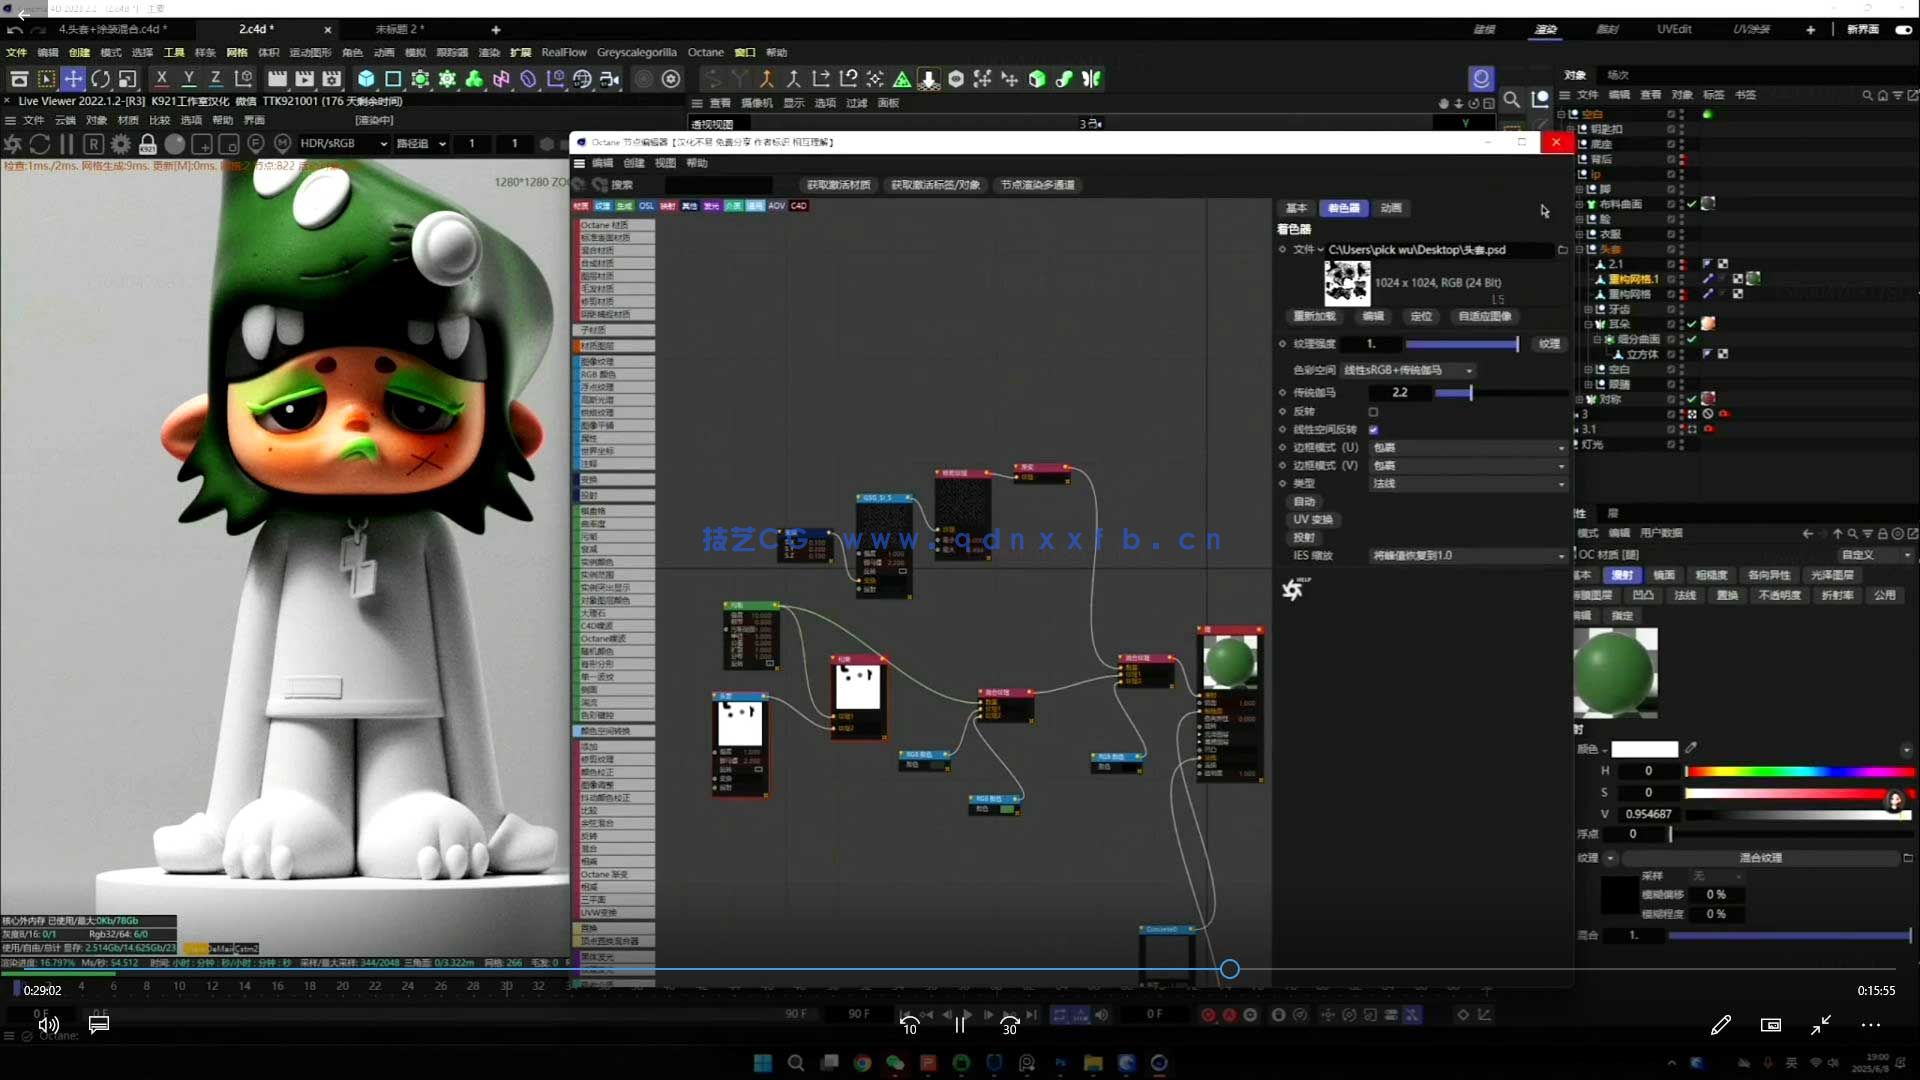Open the 色彩空间 dropdown
1920x1080 pixels.
pyautogui.click(x=1467, y=370)
